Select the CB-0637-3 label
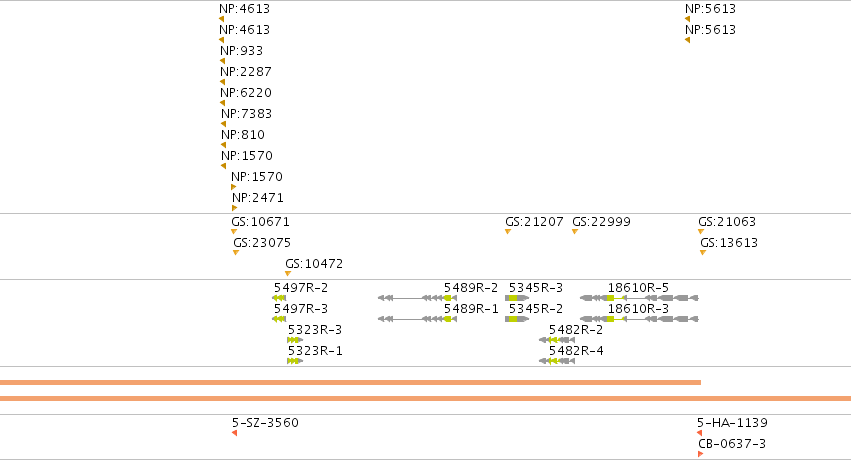This screenshot has width=851, height=460. [x=732, y=444]
